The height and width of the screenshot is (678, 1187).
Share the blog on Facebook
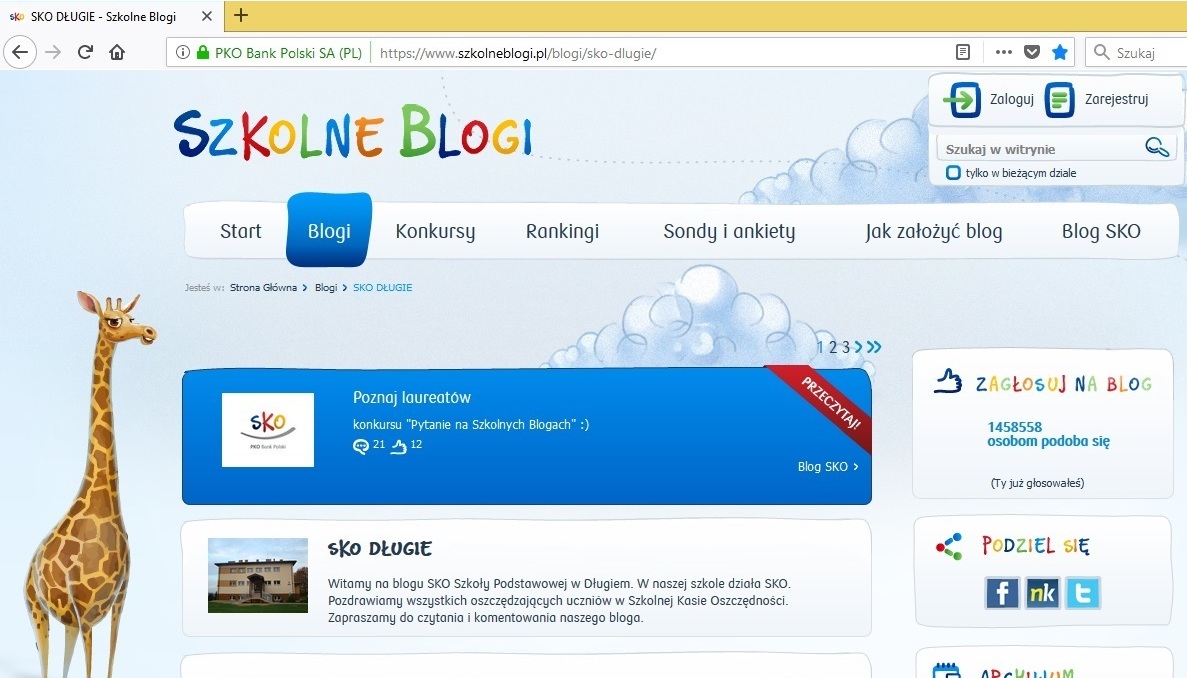click(1002, 592)
